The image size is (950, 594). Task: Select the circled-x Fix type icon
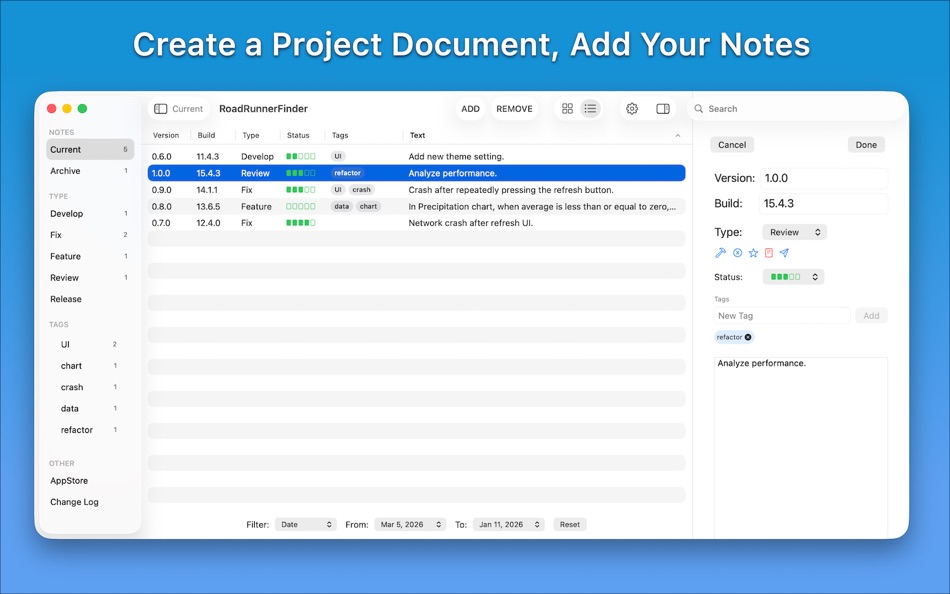coord(737,252)
